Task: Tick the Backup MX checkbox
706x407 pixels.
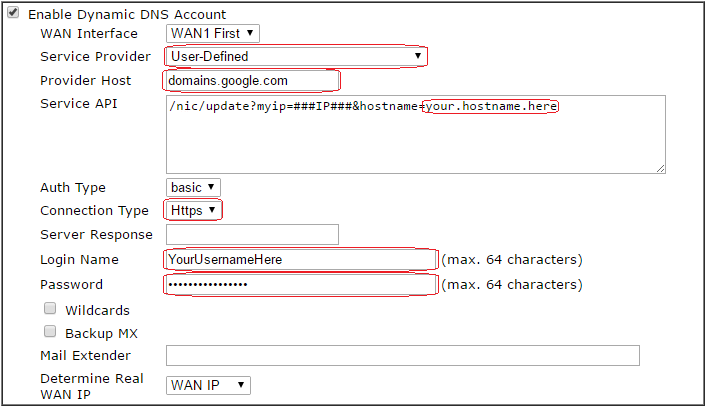Action: pyautogui.click(x=50, y=332)
